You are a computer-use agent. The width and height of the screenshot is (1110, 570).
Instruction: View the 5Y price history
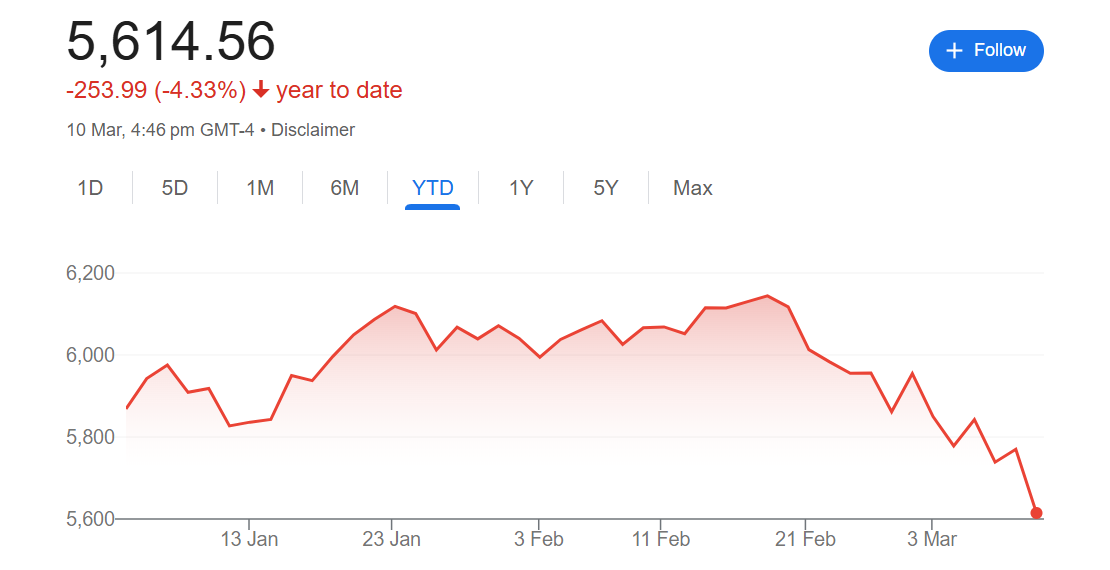coord(606,188)
